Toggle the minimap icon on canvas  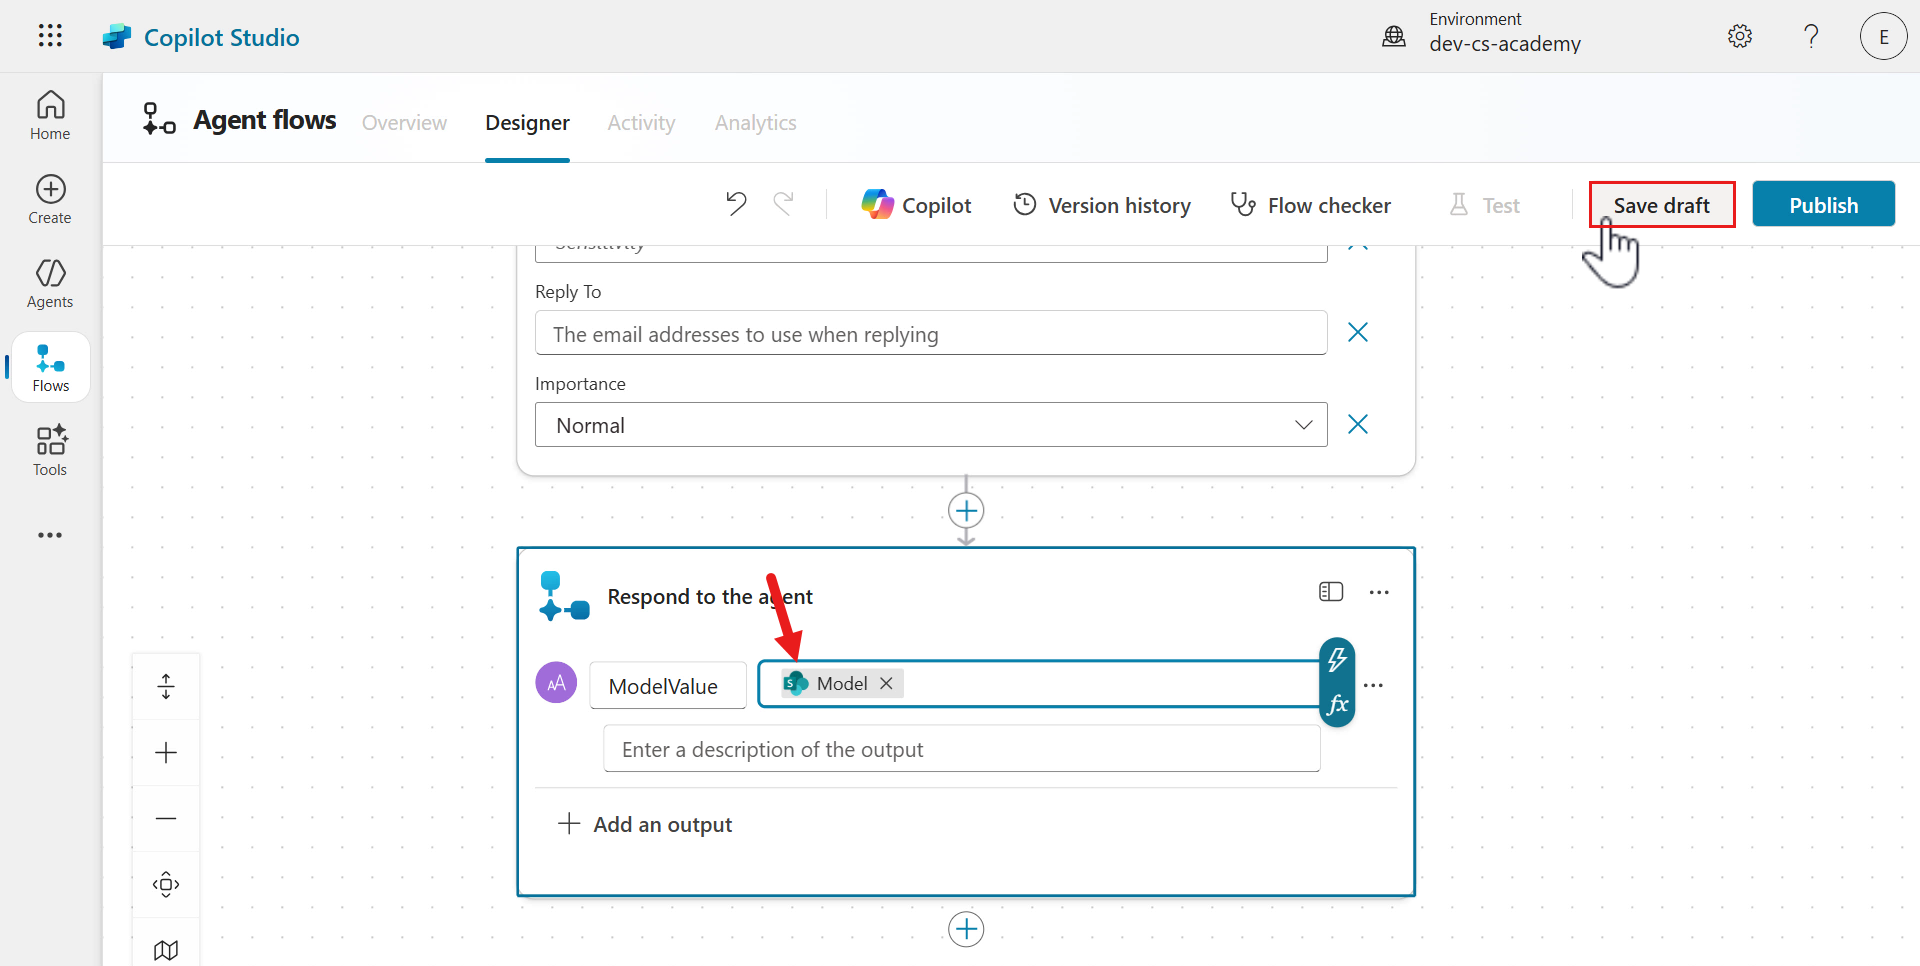point(166,949)
